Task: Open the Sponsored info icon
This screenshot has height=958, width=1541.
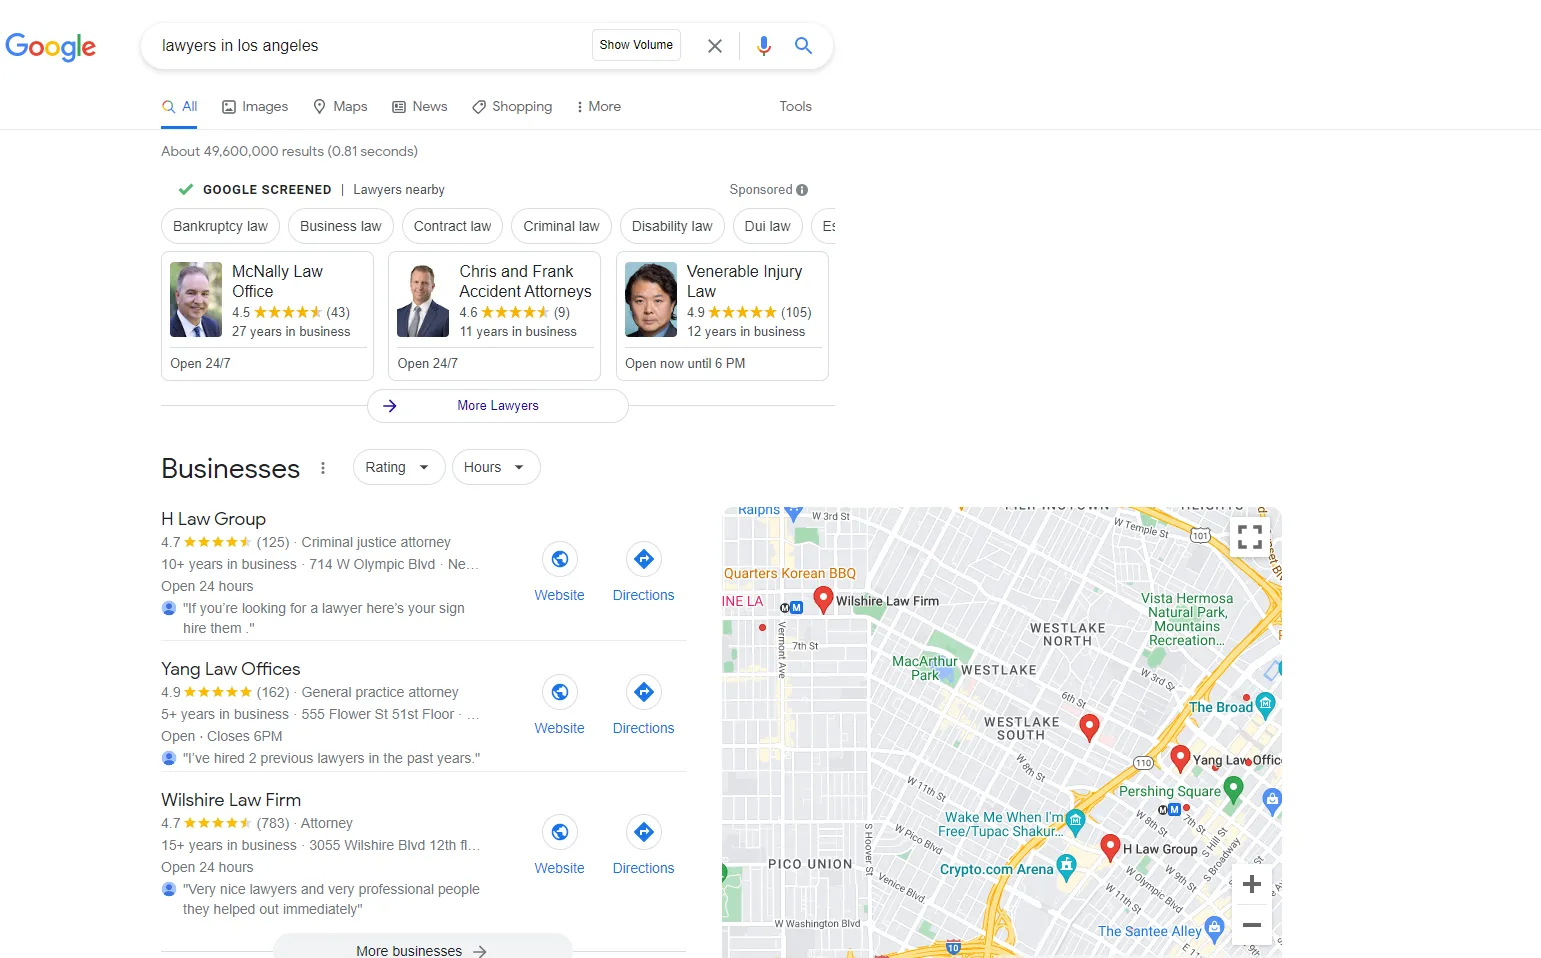Action: (802, 190)
